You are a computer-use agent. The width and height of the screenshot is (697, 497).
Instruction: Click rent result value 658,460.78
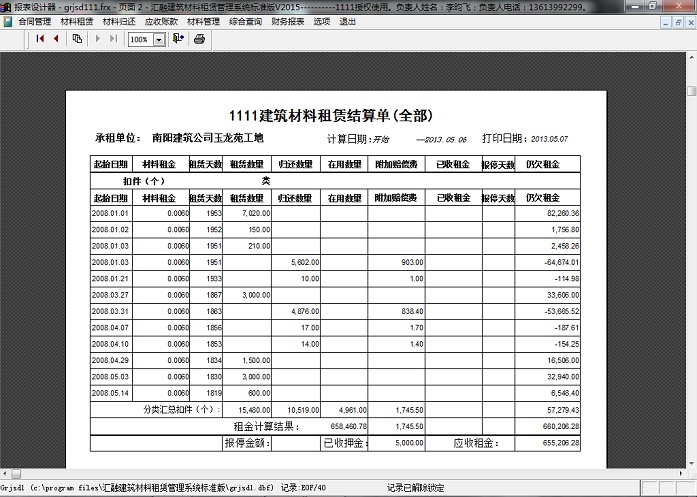(x=348, y=426)
